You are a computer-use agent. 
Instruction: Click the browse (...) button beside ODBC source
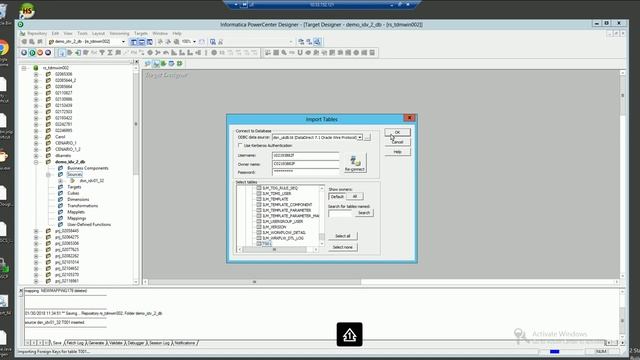367,138
